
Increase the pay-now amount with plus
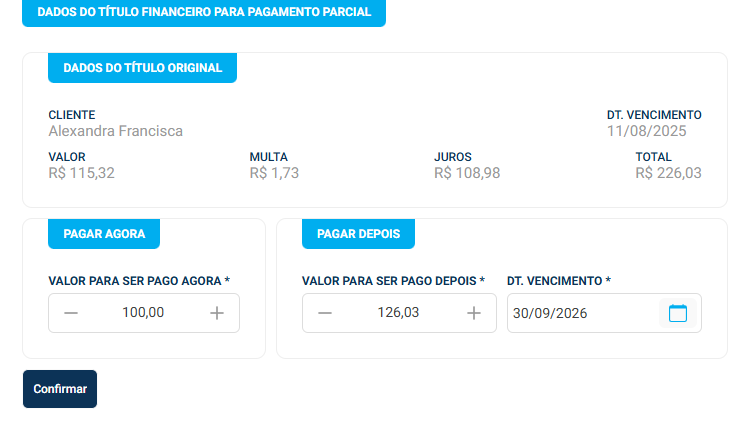pos(217,313)
